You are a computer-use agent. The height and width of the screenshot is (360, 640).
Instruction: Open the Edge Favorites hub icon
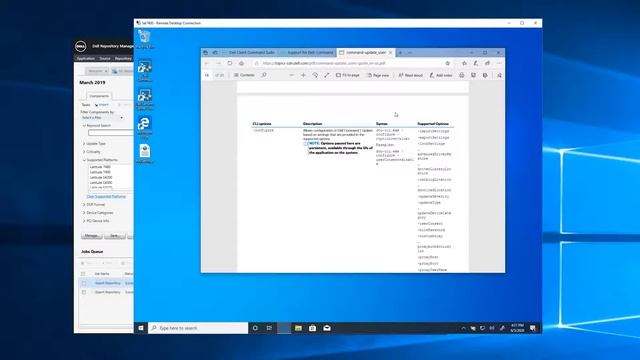coord(464,63)
